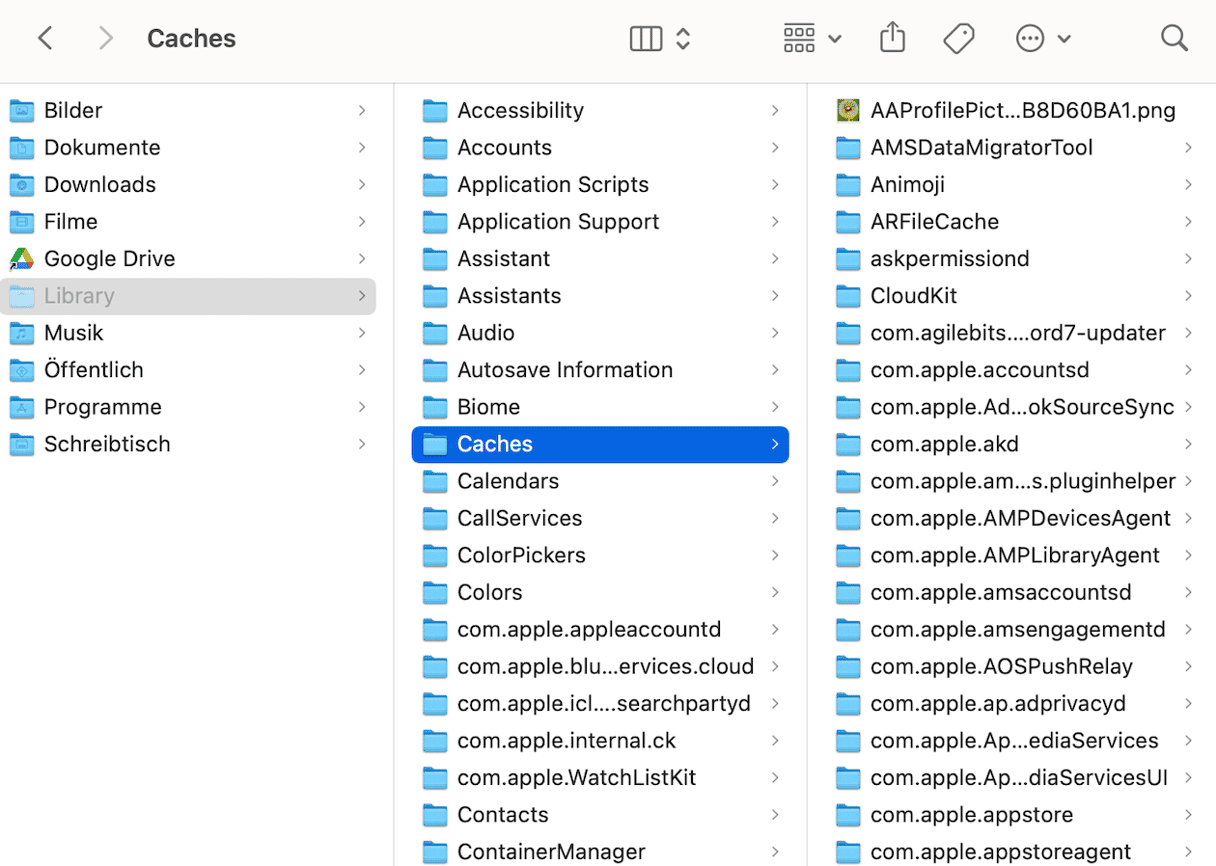Click the AAProfilePict PNG thumbnail
The image size is (1216, 866).
coord(848,110)
